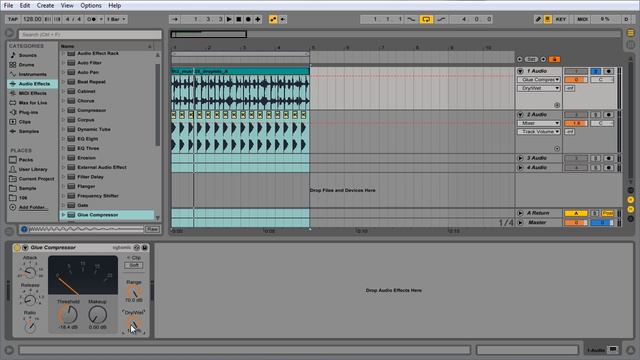Open the User Library place
The width and height of the screenshot is (640, 360).
point(33,169)
